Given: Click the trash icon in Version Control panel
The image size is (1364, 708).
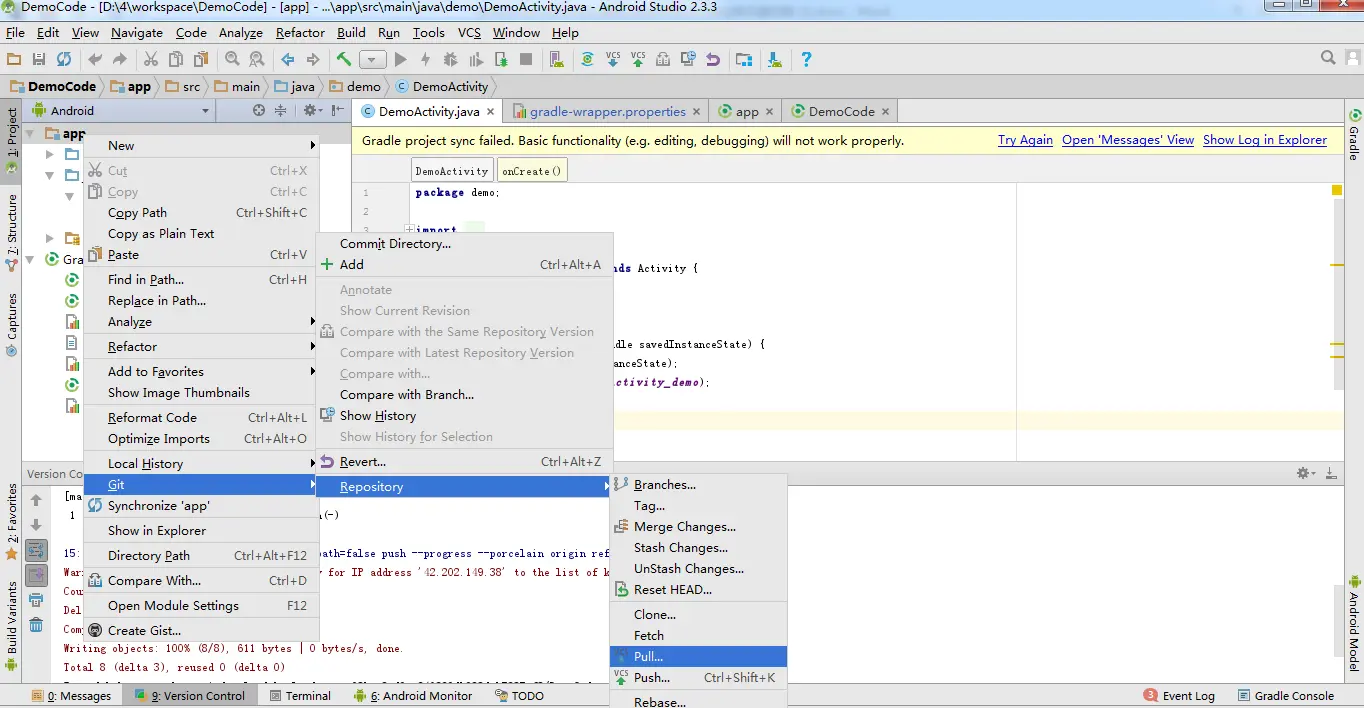Looking at the screenshot, I should click(36, 625).
